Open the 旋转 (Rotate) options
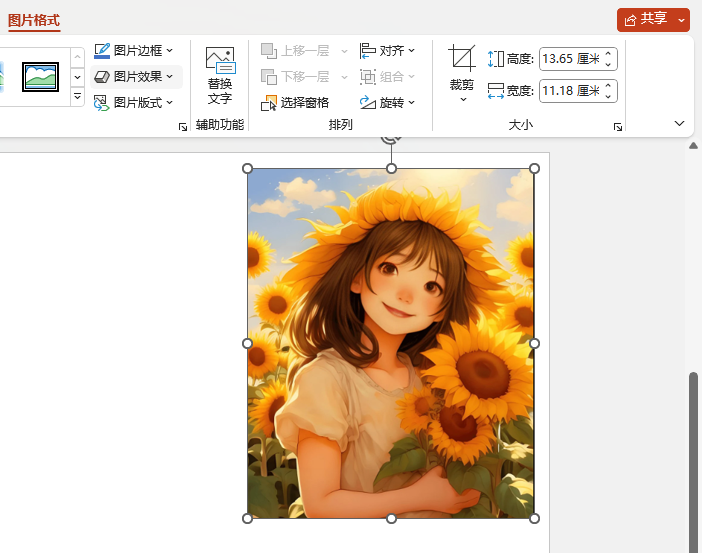This screenshot has height=553, width=702. 387,102
